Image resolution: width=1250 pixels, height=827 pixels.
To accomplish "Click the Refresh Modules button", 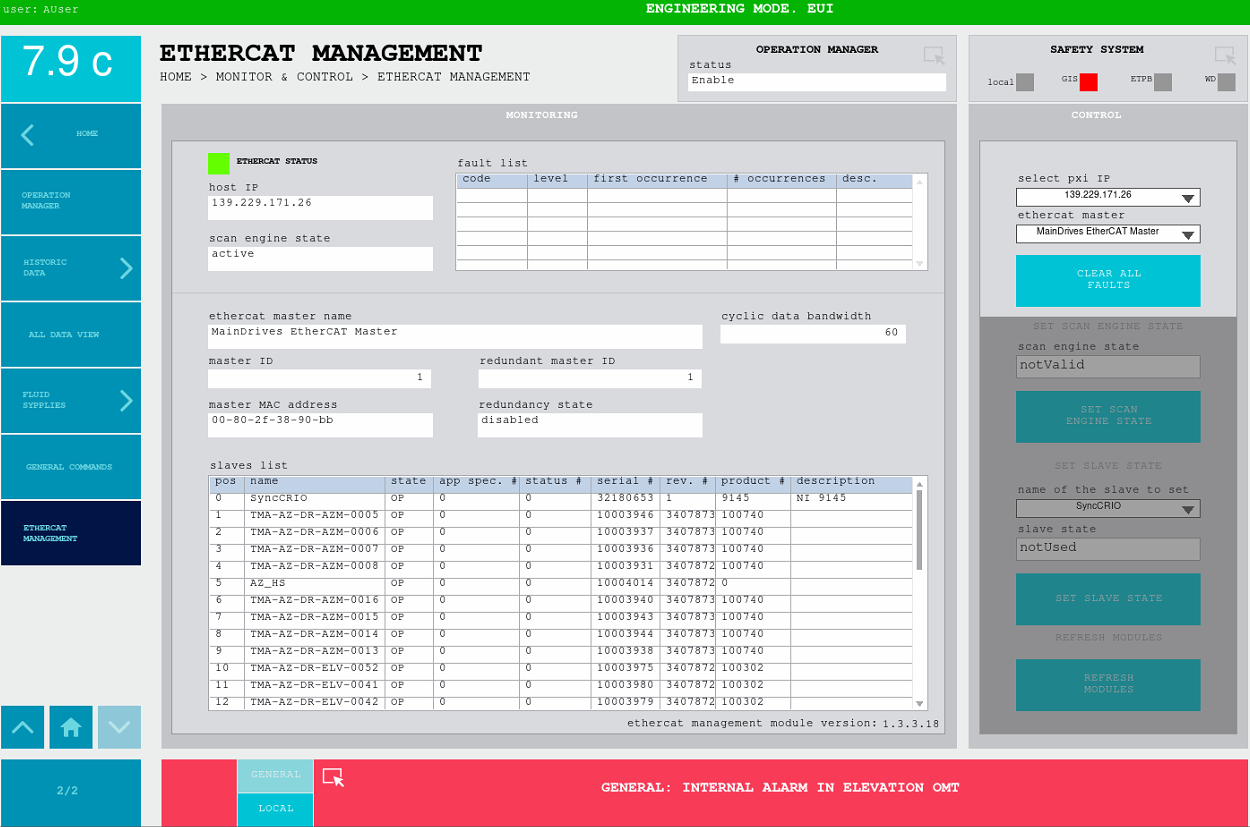I will click(1108, 684).
